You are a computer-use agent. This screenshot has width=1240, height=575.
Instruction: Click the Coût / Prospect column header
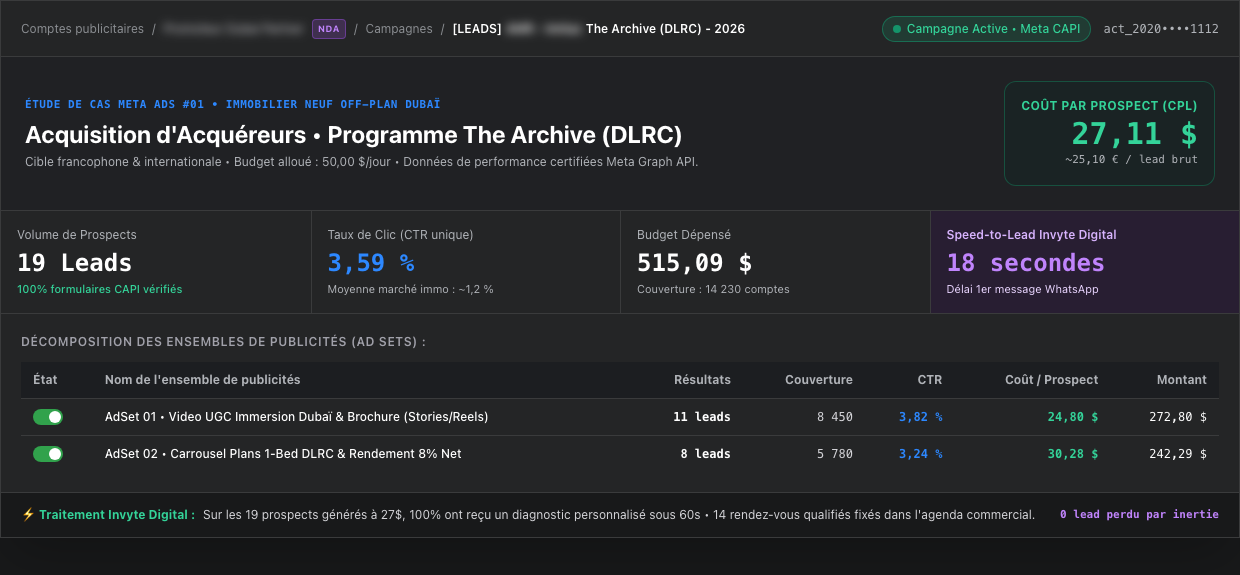pos(1052,380)
